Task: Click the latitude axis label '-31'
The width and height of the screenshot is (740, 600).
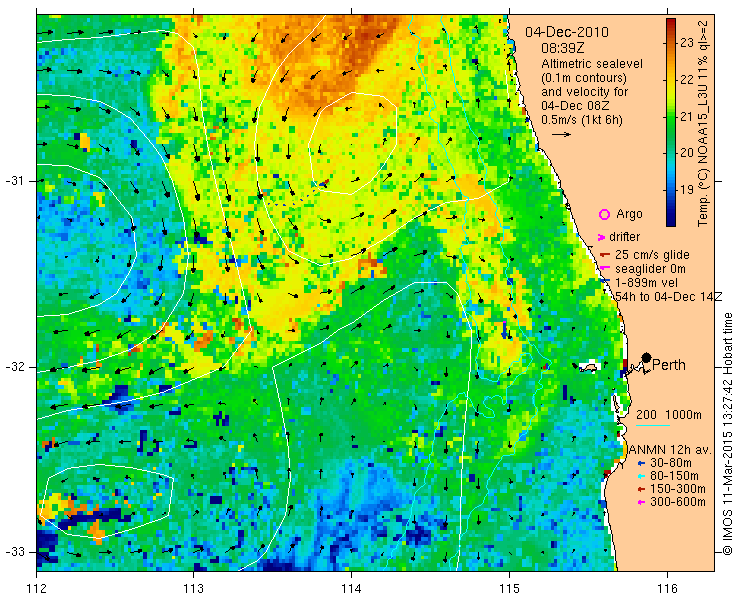Action: pyautogui.click(x=14, y=181)
